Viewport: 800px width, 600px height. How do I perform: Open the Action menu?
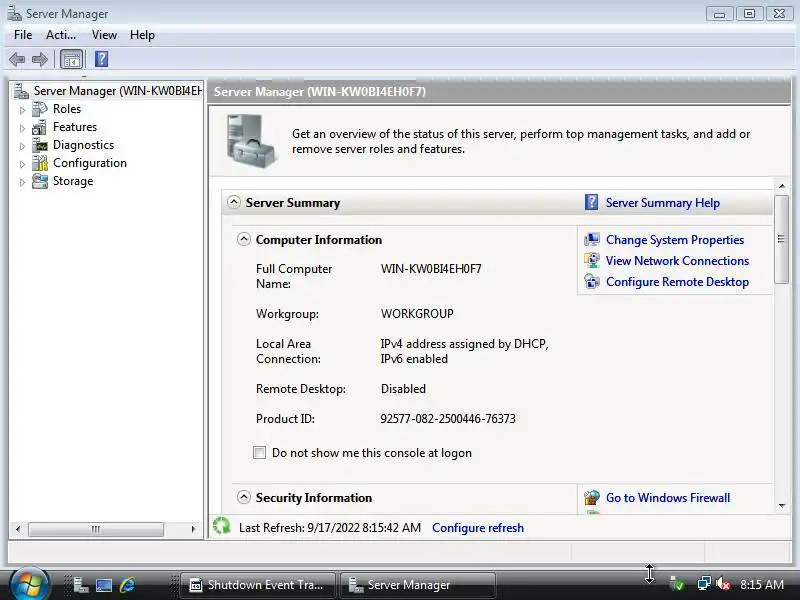click(x=61, y=35)
